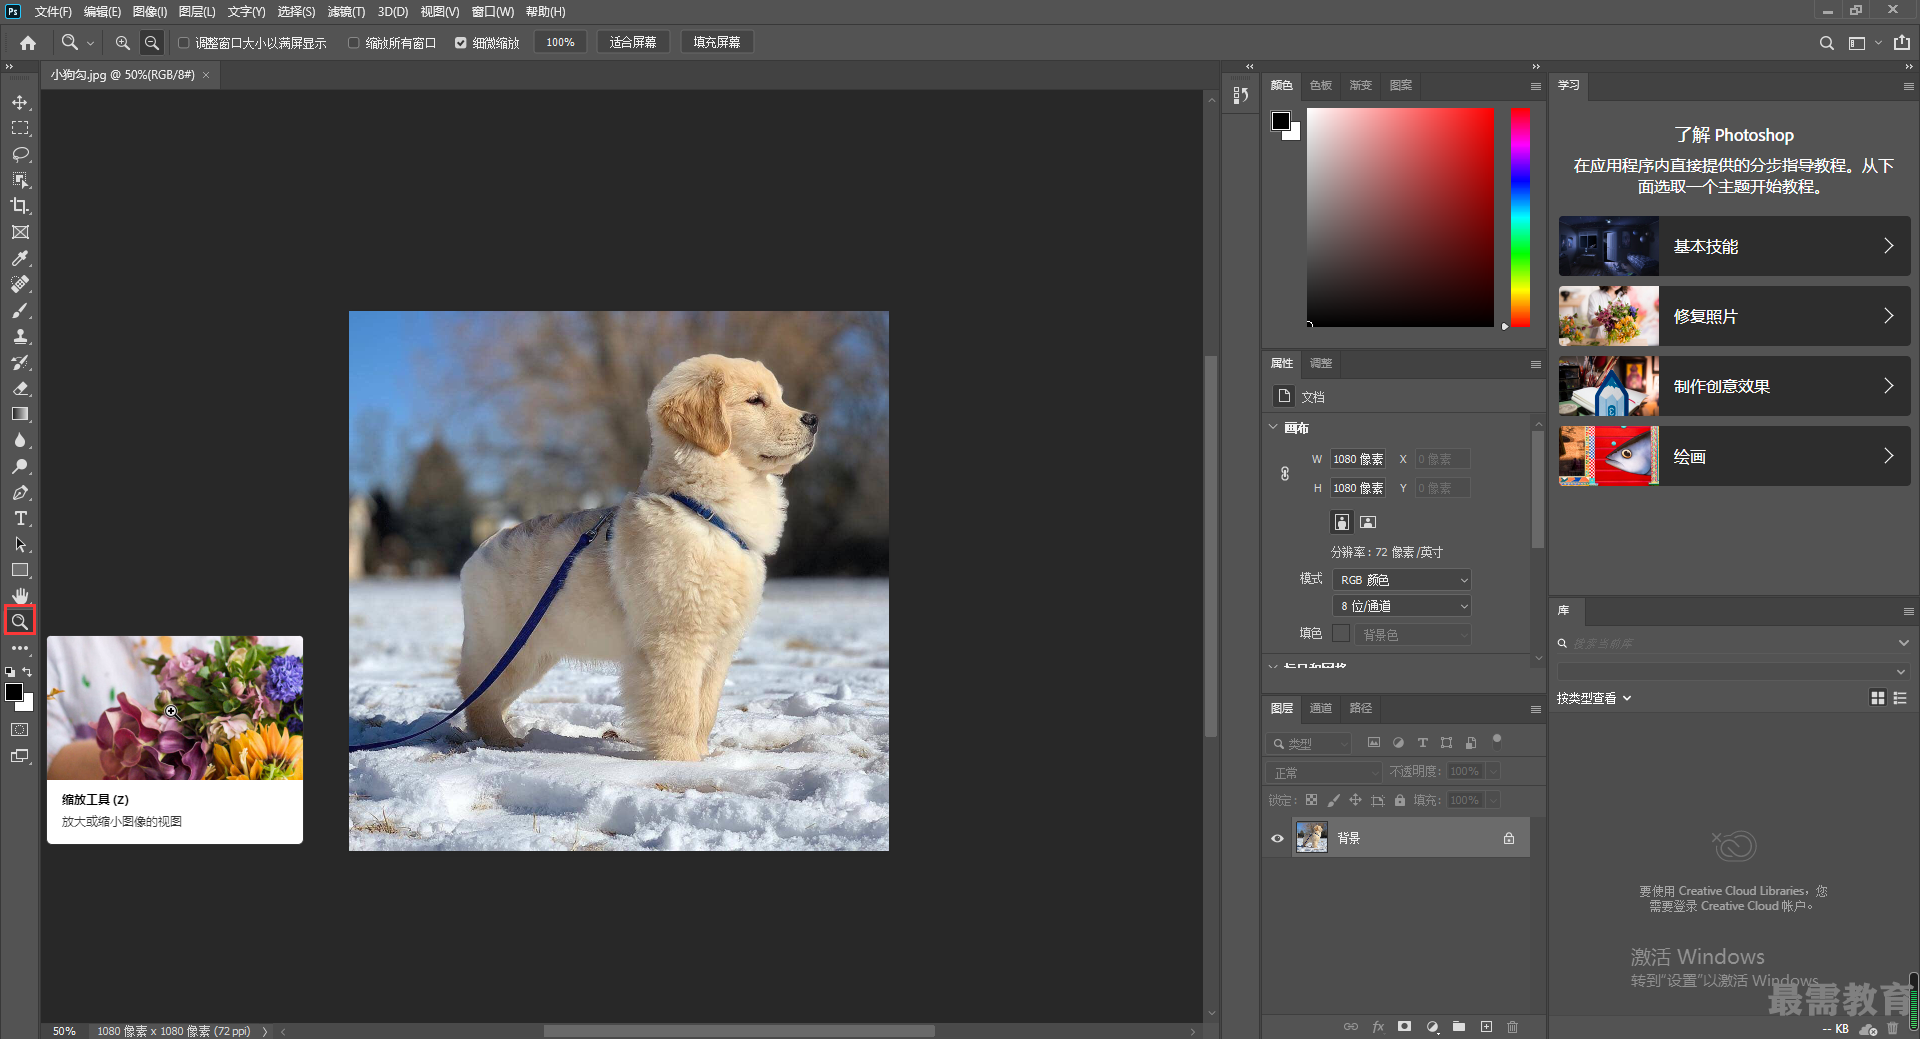Select portrait canvas orientation button
The height and width of the screenshot is (1039, 1920).
1342,522
